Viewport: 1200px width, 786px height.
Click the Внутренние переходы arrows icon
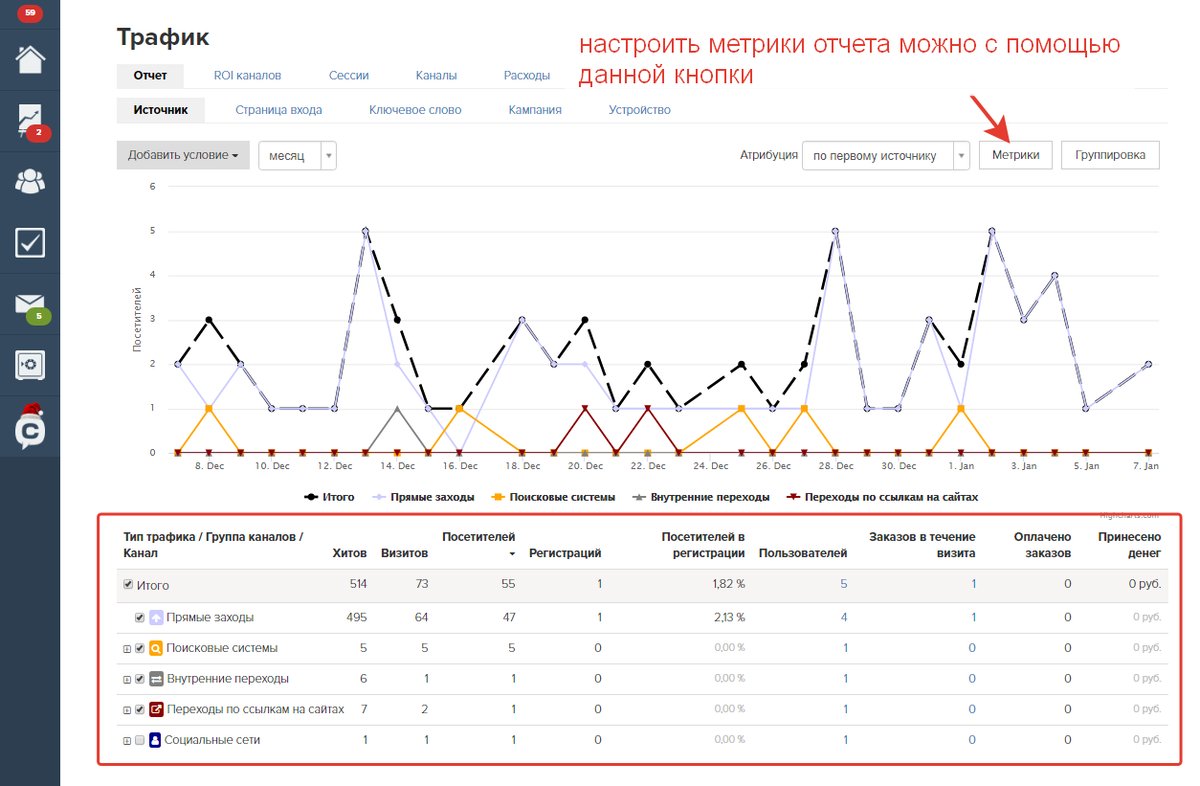pyautogui.click(x=156, y=679)
